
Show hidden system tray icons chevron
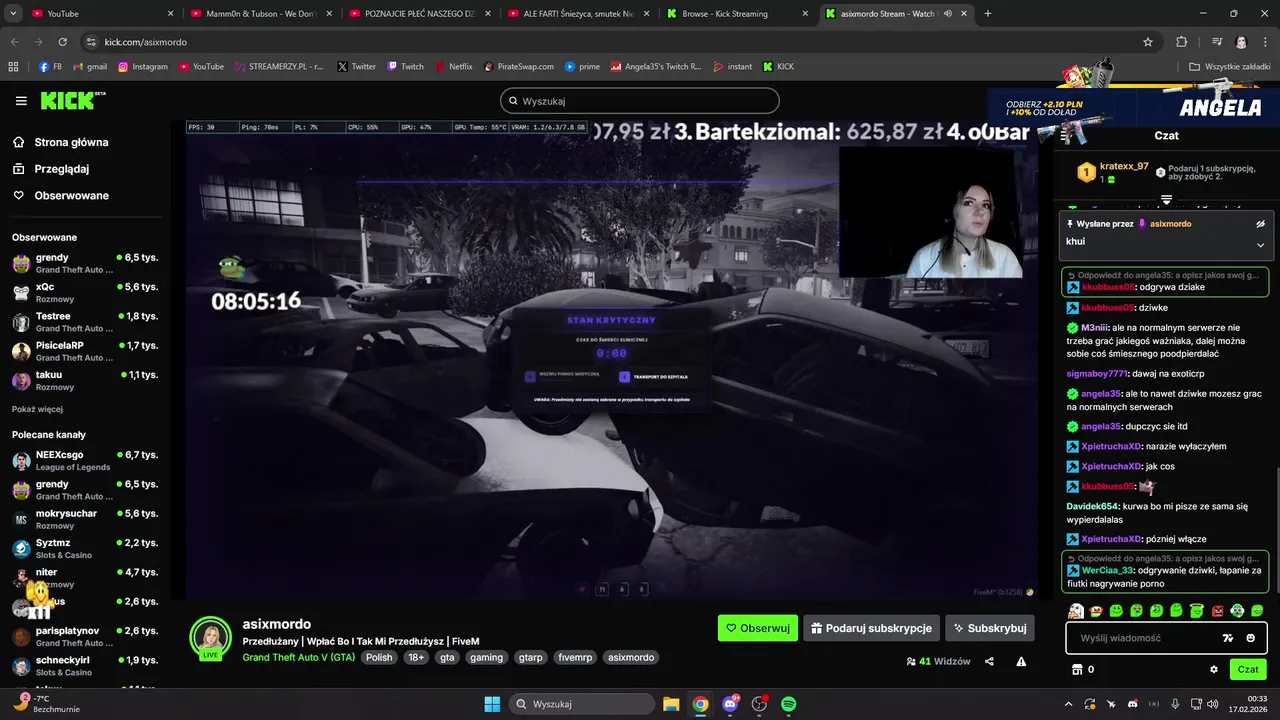click(1068, 704)
